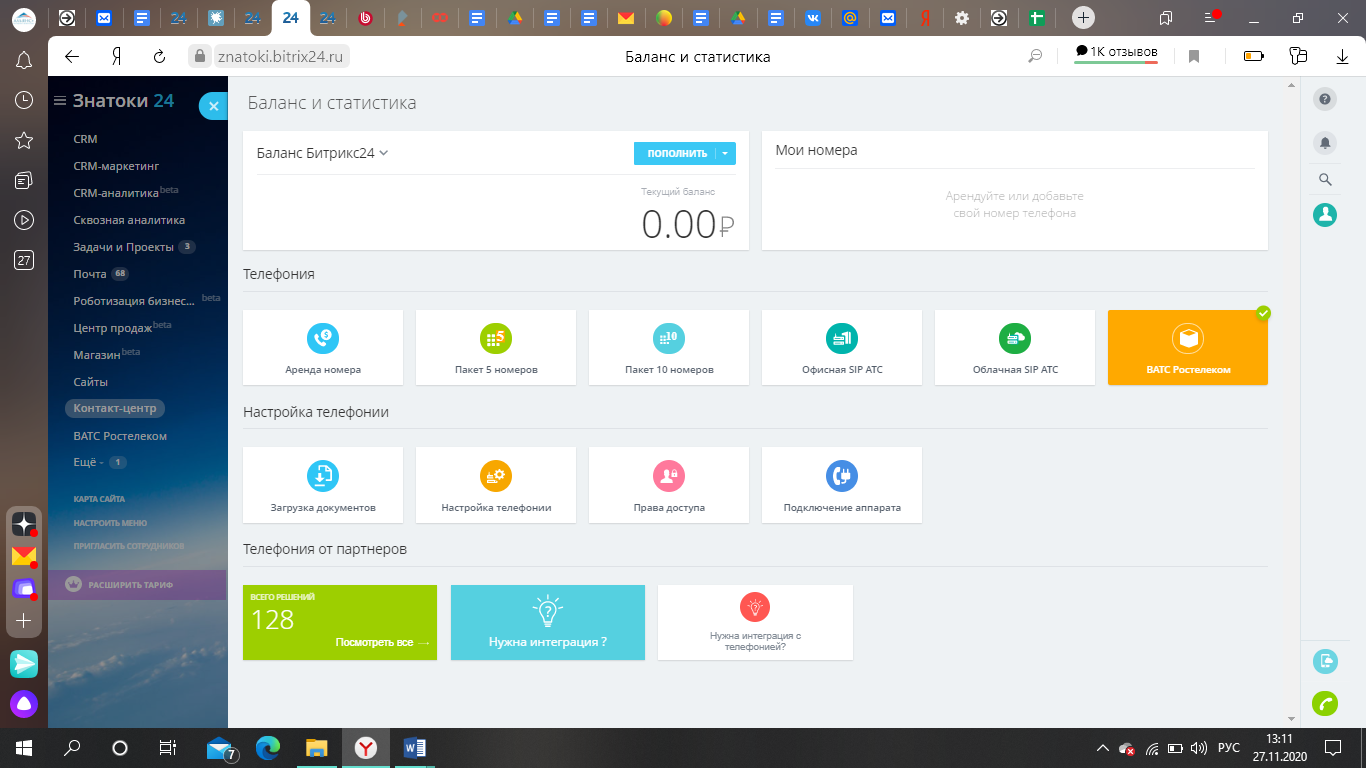The width and height of the screenshot is (1366, 768).
Task: Open the Загрузка документов icon tile
Action: point(323,485)
